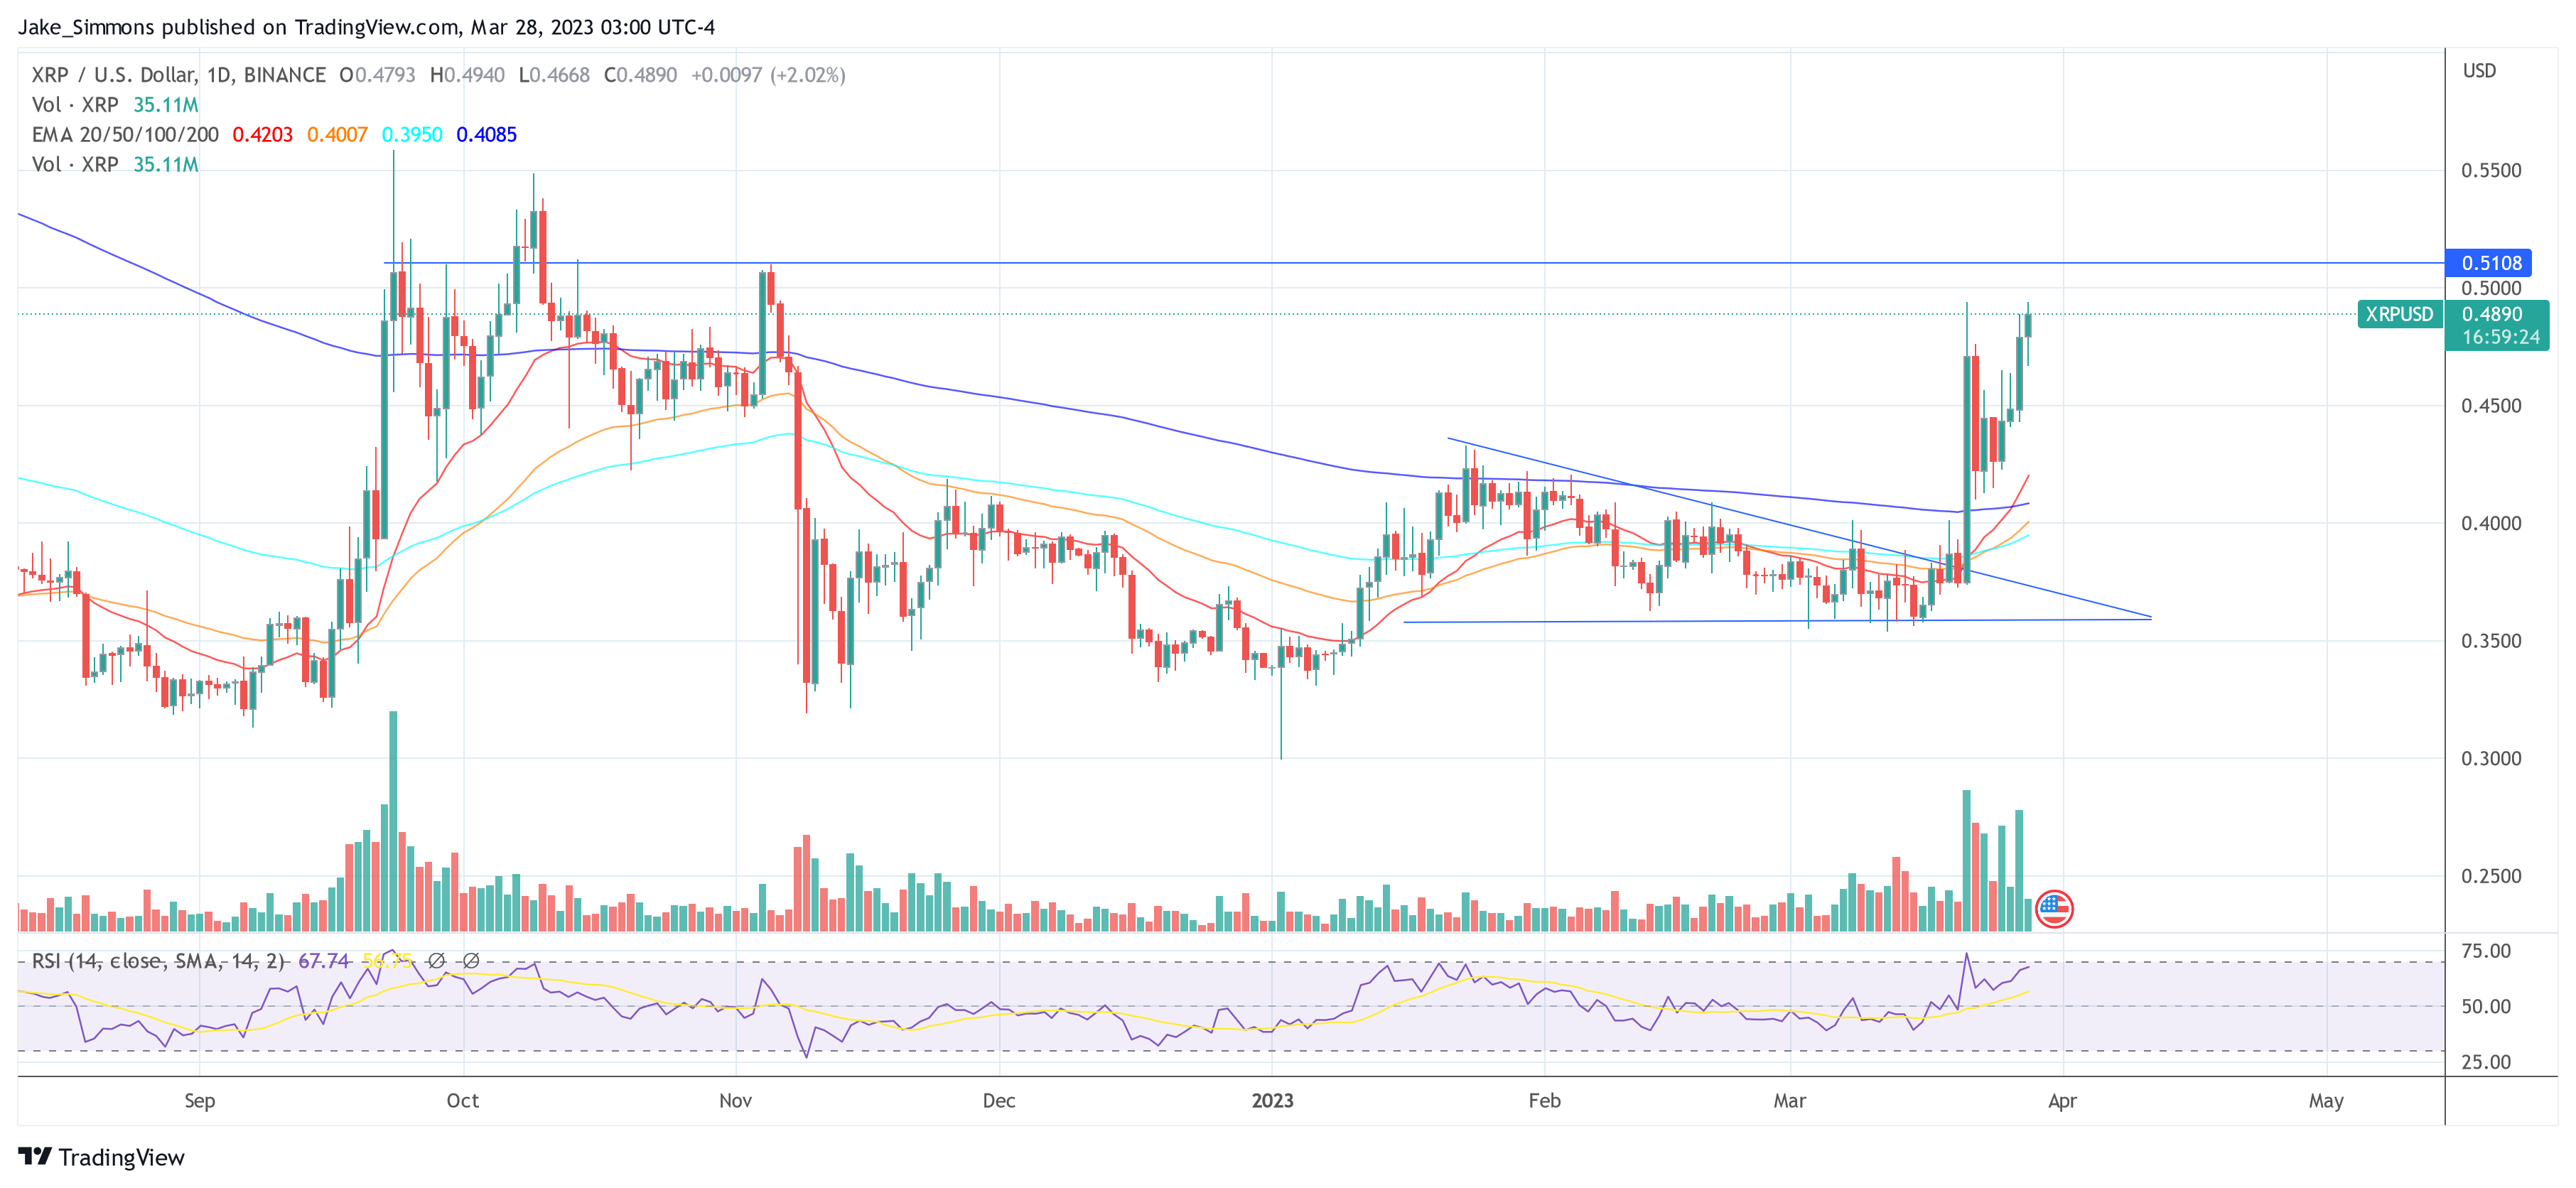The height and width of the screenshot is (1188, 2576).
Task: Click the Dec label on the time axis
Action: click(x=999, y=1101)
